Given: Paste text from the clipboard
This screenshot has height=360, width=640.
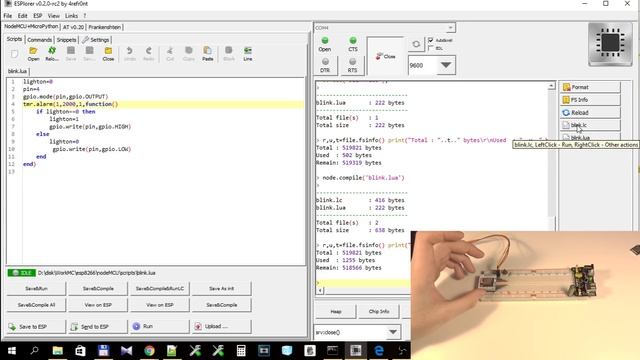Looking at the screenshot, I should 207,54.
